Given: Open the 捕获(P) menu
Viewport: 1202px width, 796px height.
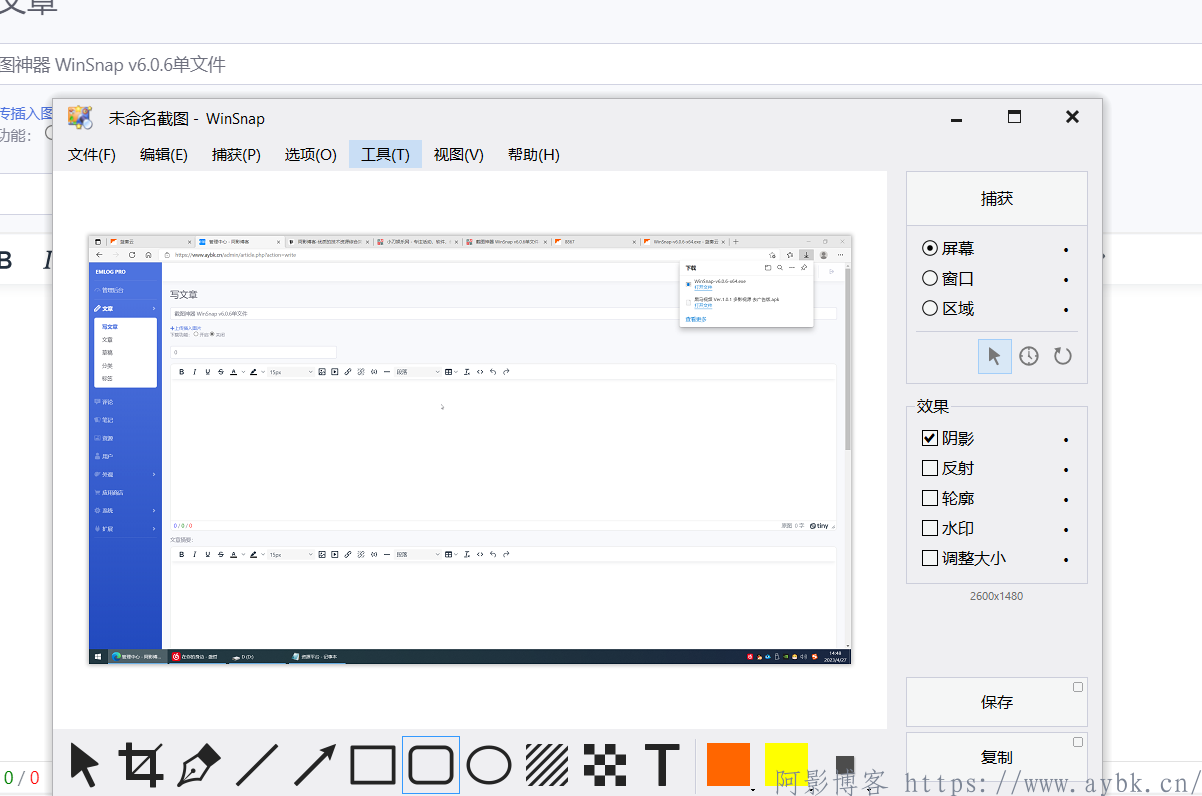Looking at the screenshot, I should point(236,154).
